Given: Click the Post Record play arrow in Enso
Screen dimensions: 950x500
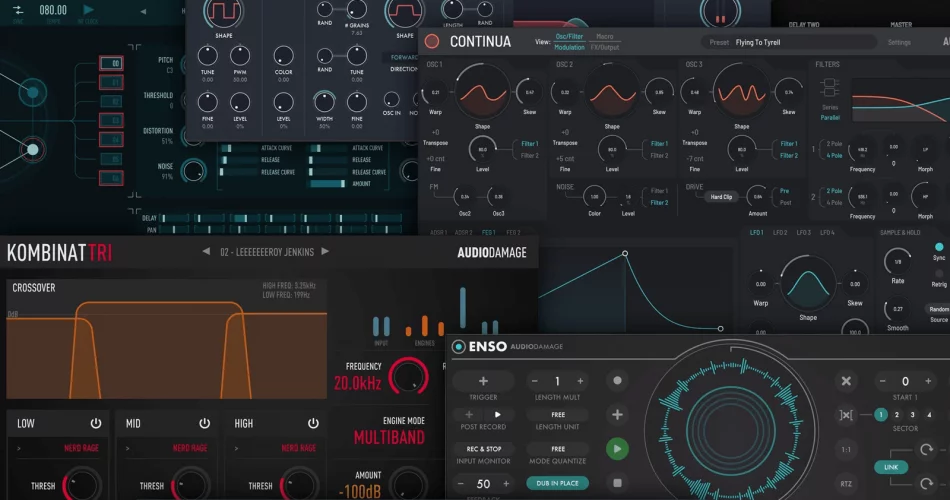Looking at the screenshot, I should pos(497,415).
